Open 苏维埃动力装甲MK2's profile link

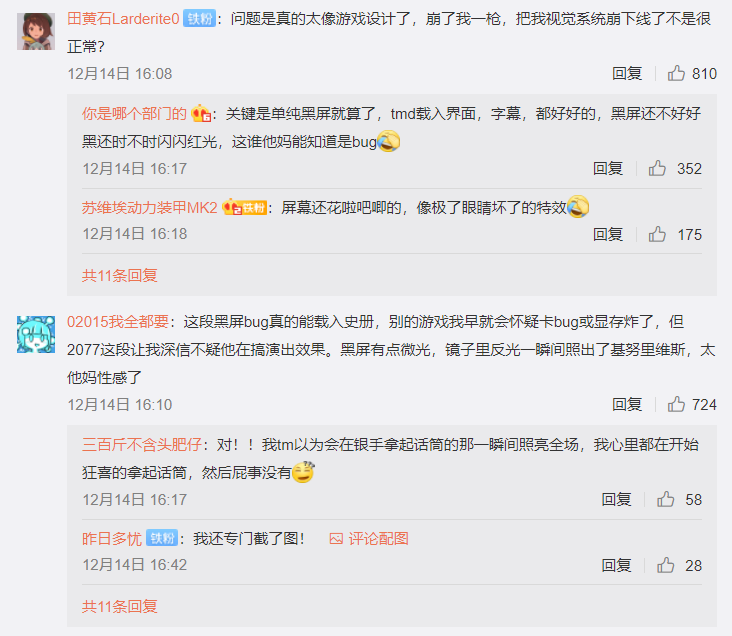(149, 208)
